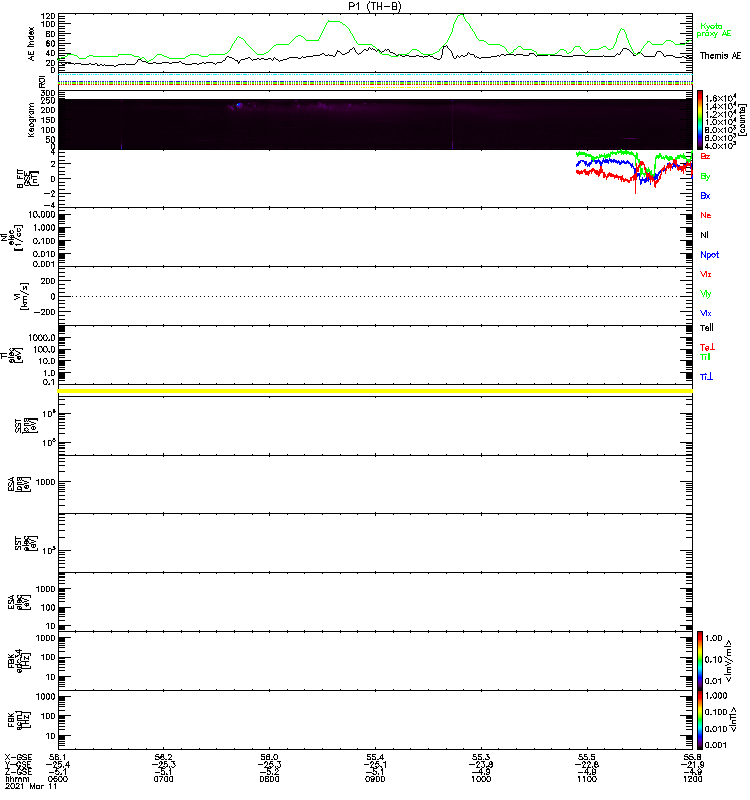Click the '1200' time tick label
750x800 pixels.
coord(692,779)
